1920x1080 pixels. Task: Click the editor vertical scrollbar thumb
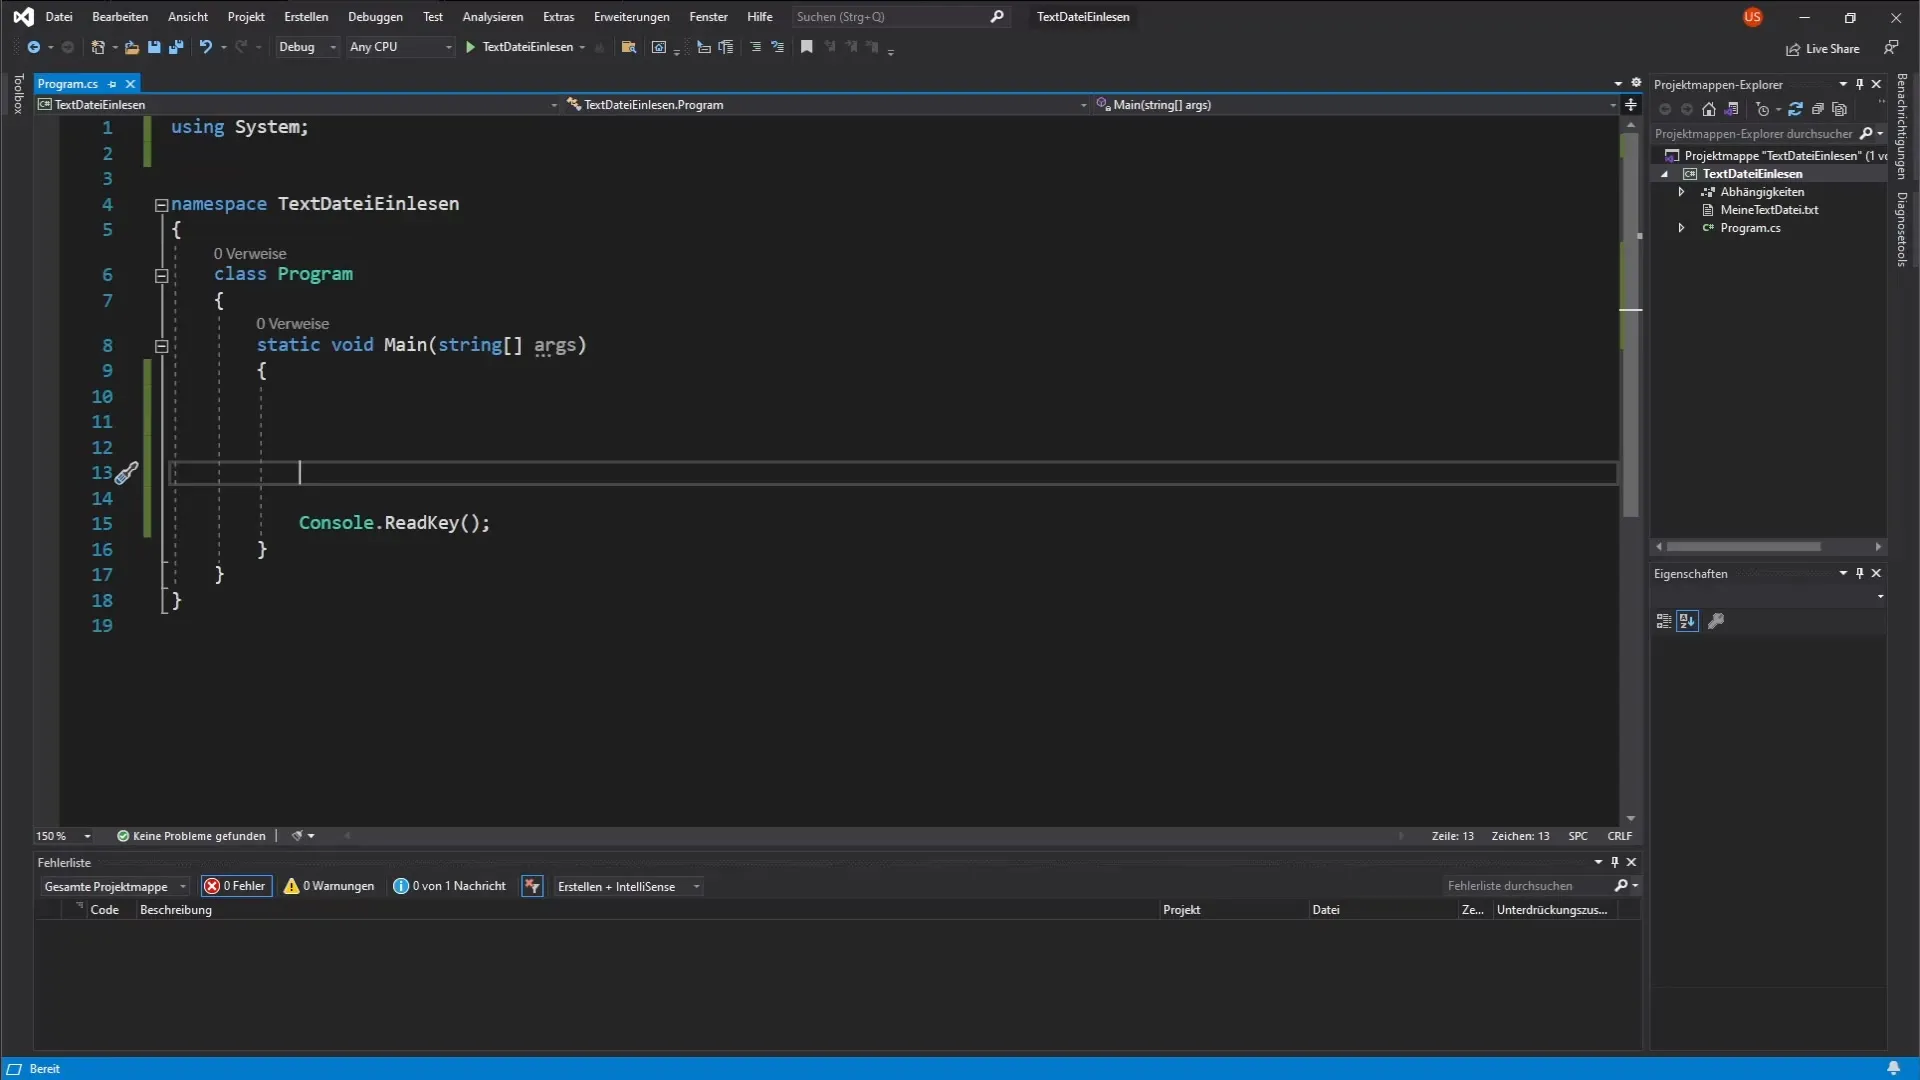1631,325
